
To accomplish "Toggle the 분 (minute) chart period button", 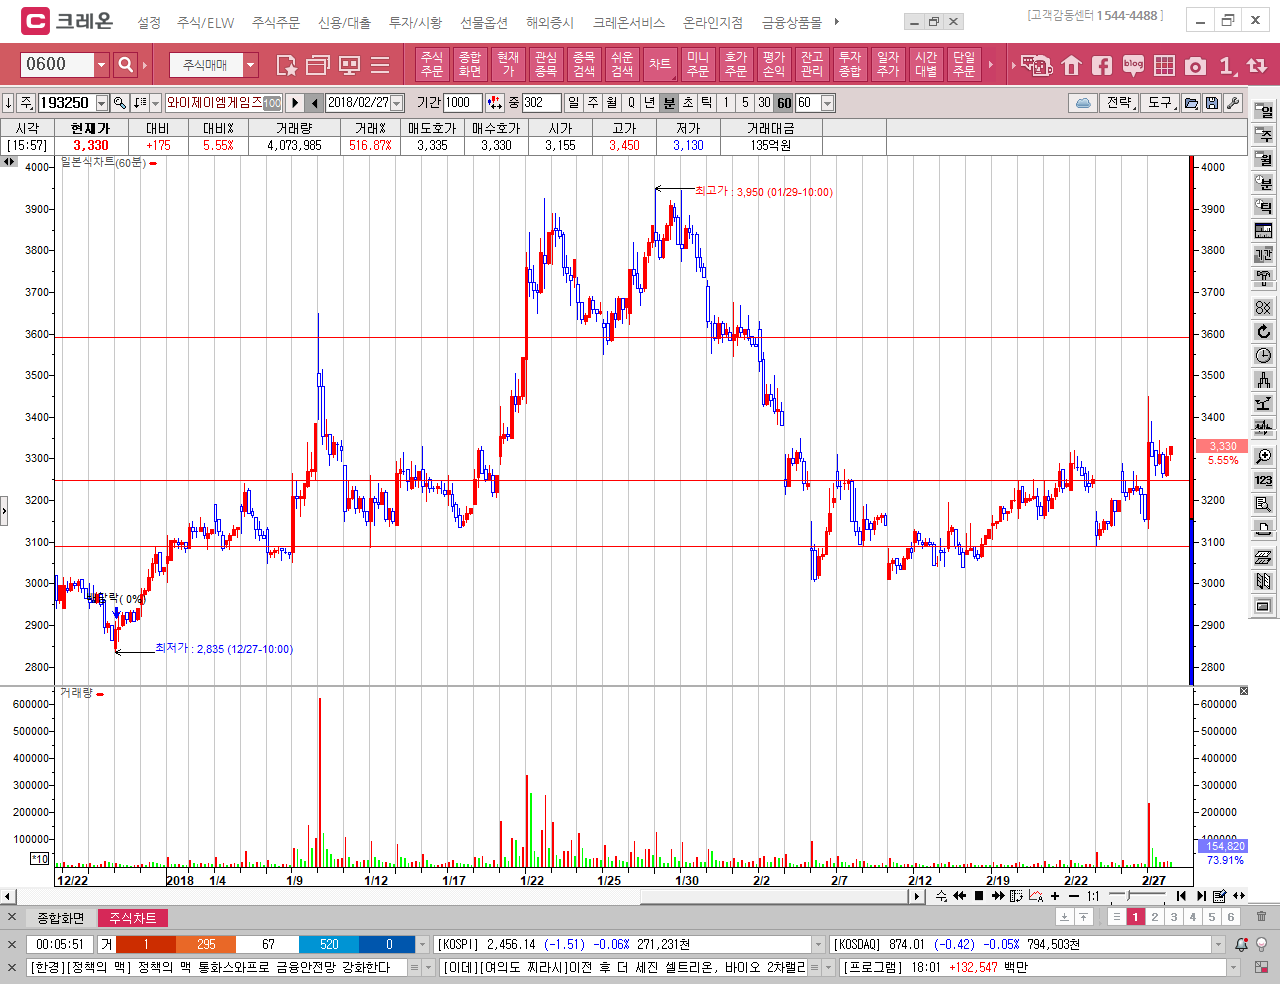I will 669,103.
